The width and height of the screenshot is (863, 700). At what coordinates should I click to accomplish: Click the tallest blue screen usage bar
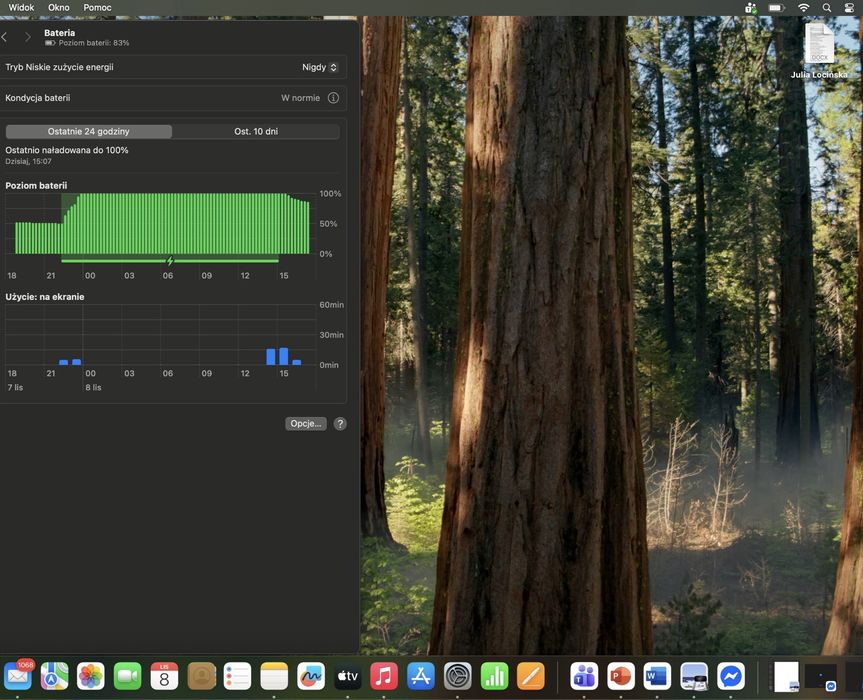[x=283, y=356]
